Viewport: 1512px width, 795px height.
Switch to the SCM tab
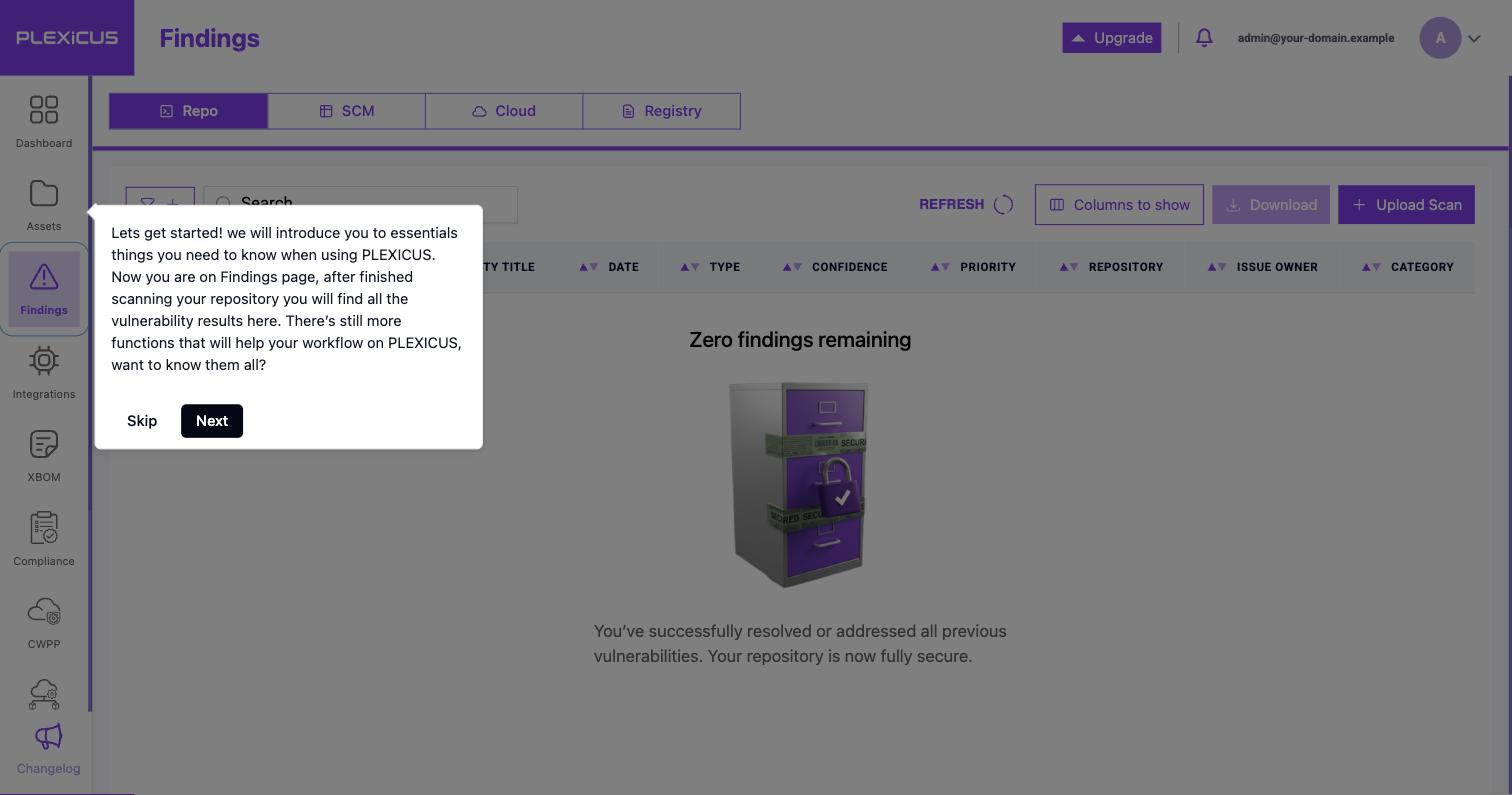click(346, 111)
